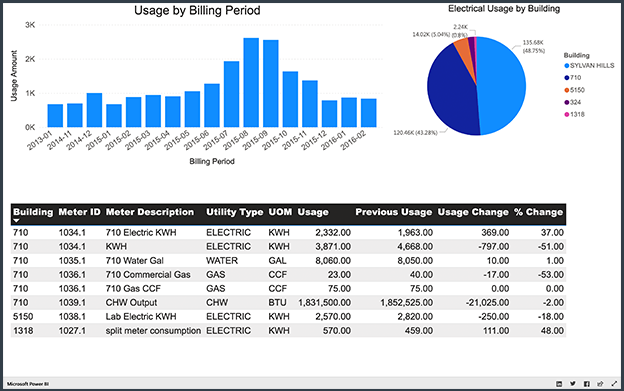The width and height of the screenshot is (624, 391).
Task: Click the Electrical Usage by Building chart title
Action: [504, 9]
